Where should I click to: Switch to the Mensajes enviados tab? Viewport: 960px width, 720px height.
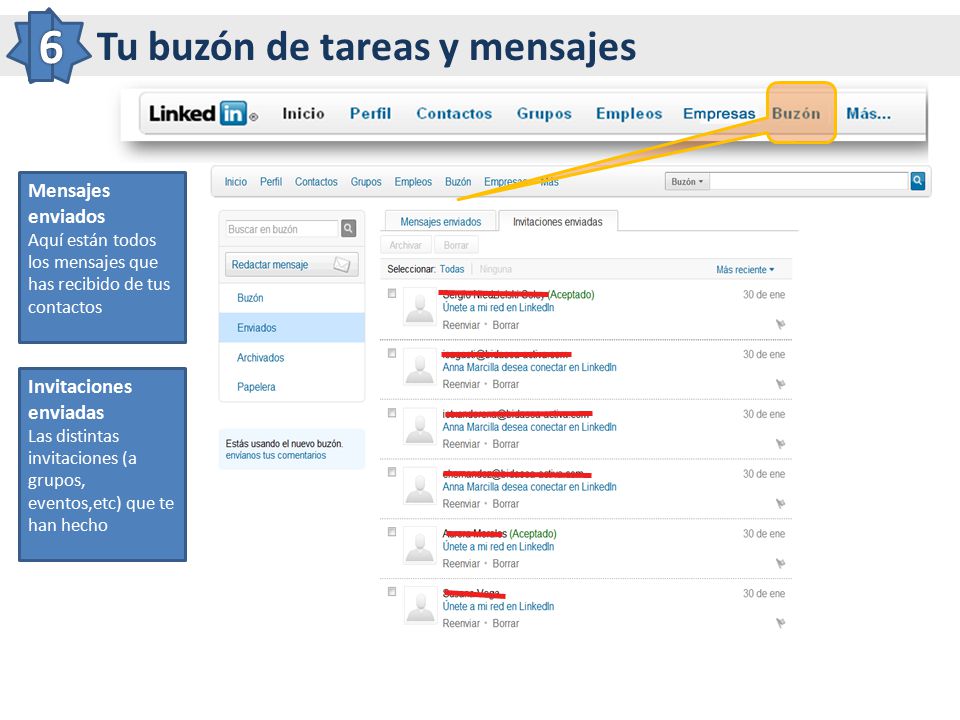point(441,222)
